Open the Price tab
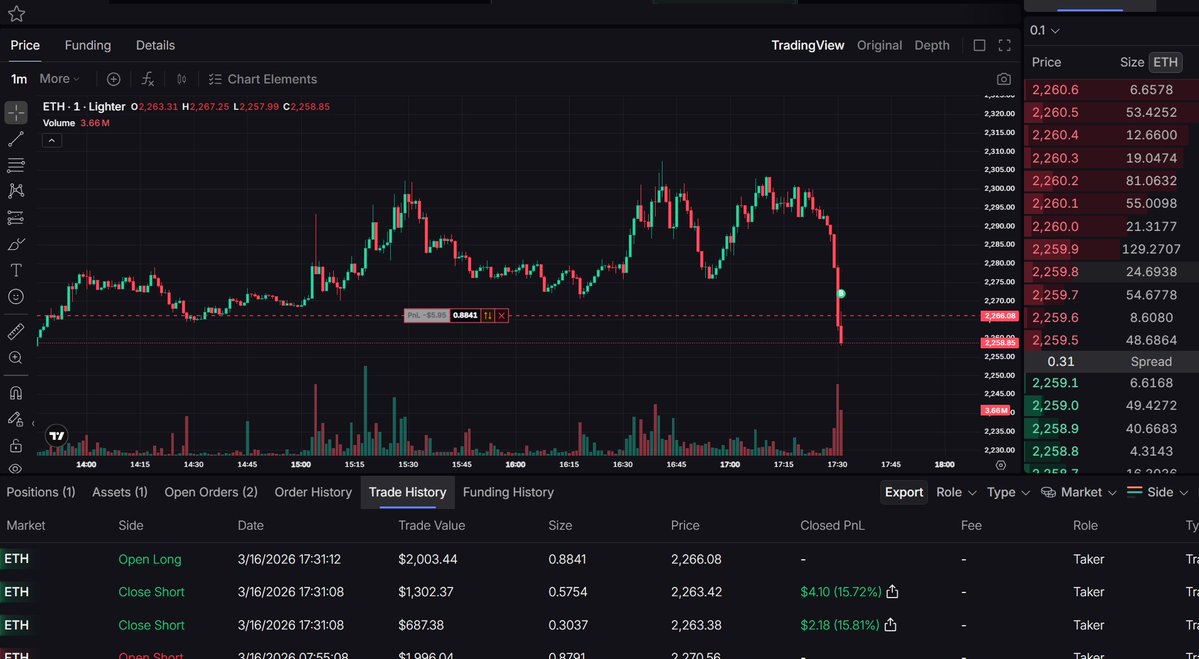The image size is (1199, 659). coord(24,45)
